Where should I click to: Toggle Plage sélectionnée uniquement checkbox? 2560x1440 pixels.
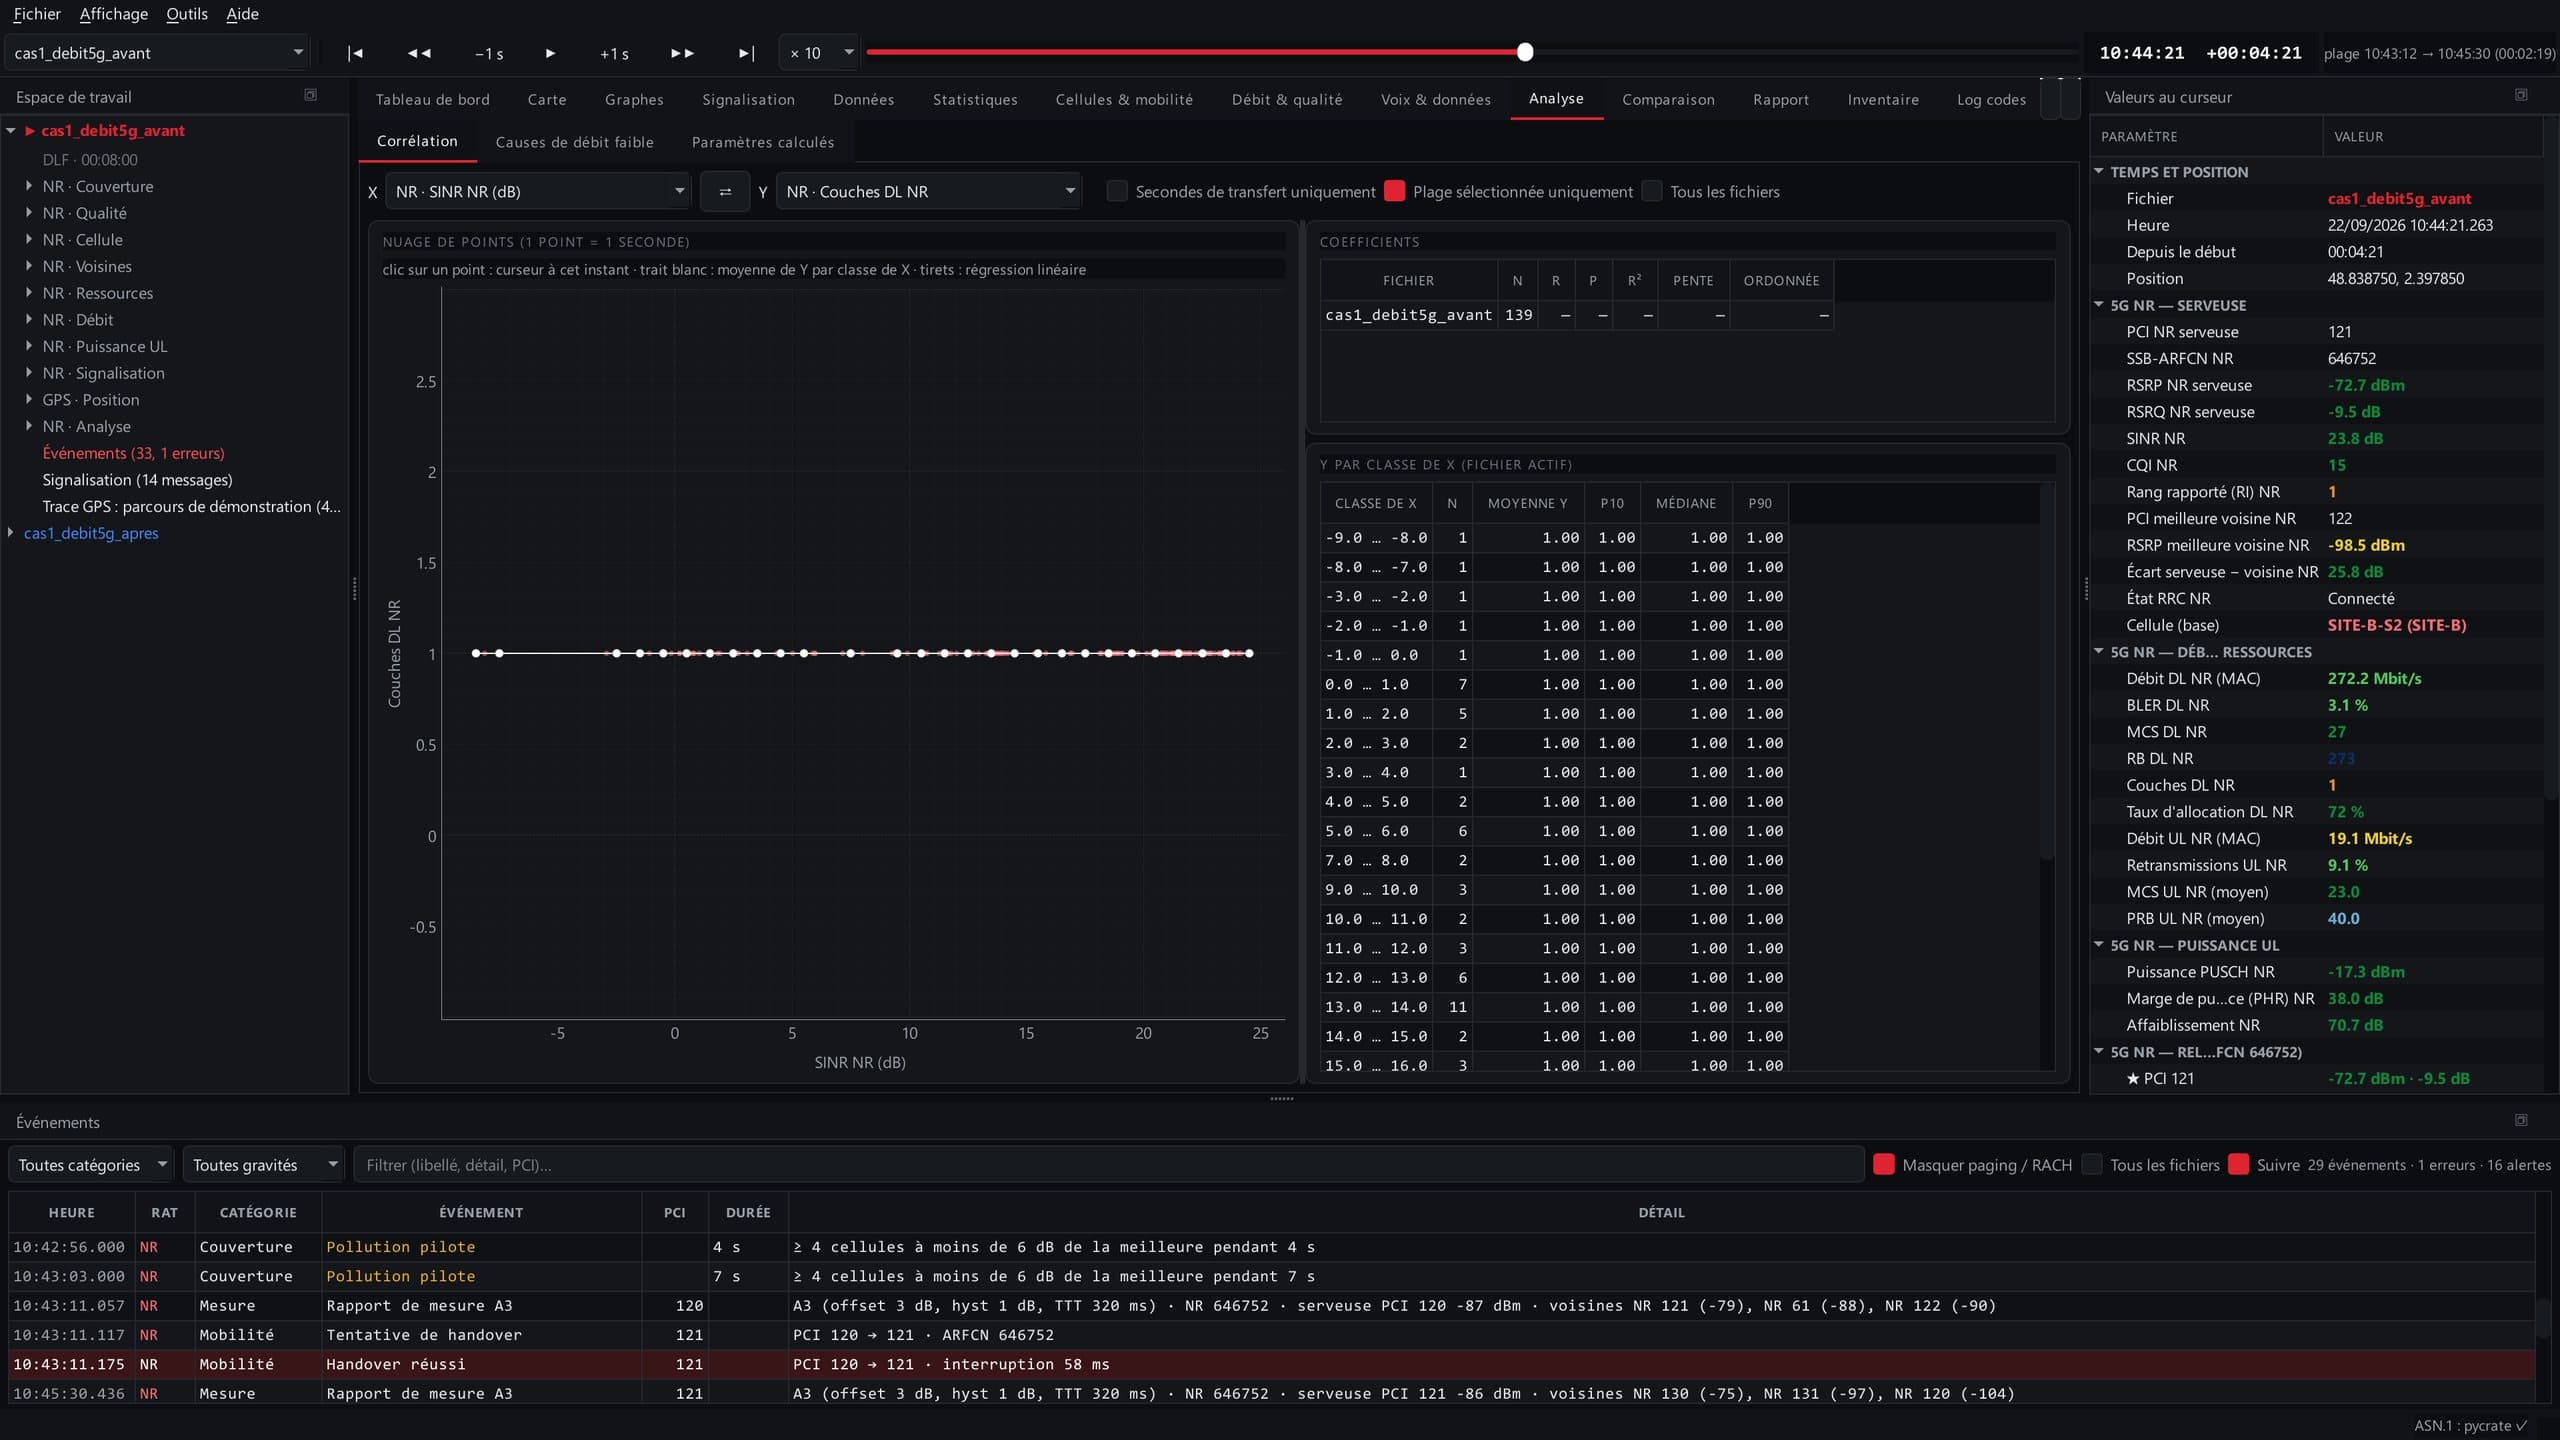coord(1395,192)
